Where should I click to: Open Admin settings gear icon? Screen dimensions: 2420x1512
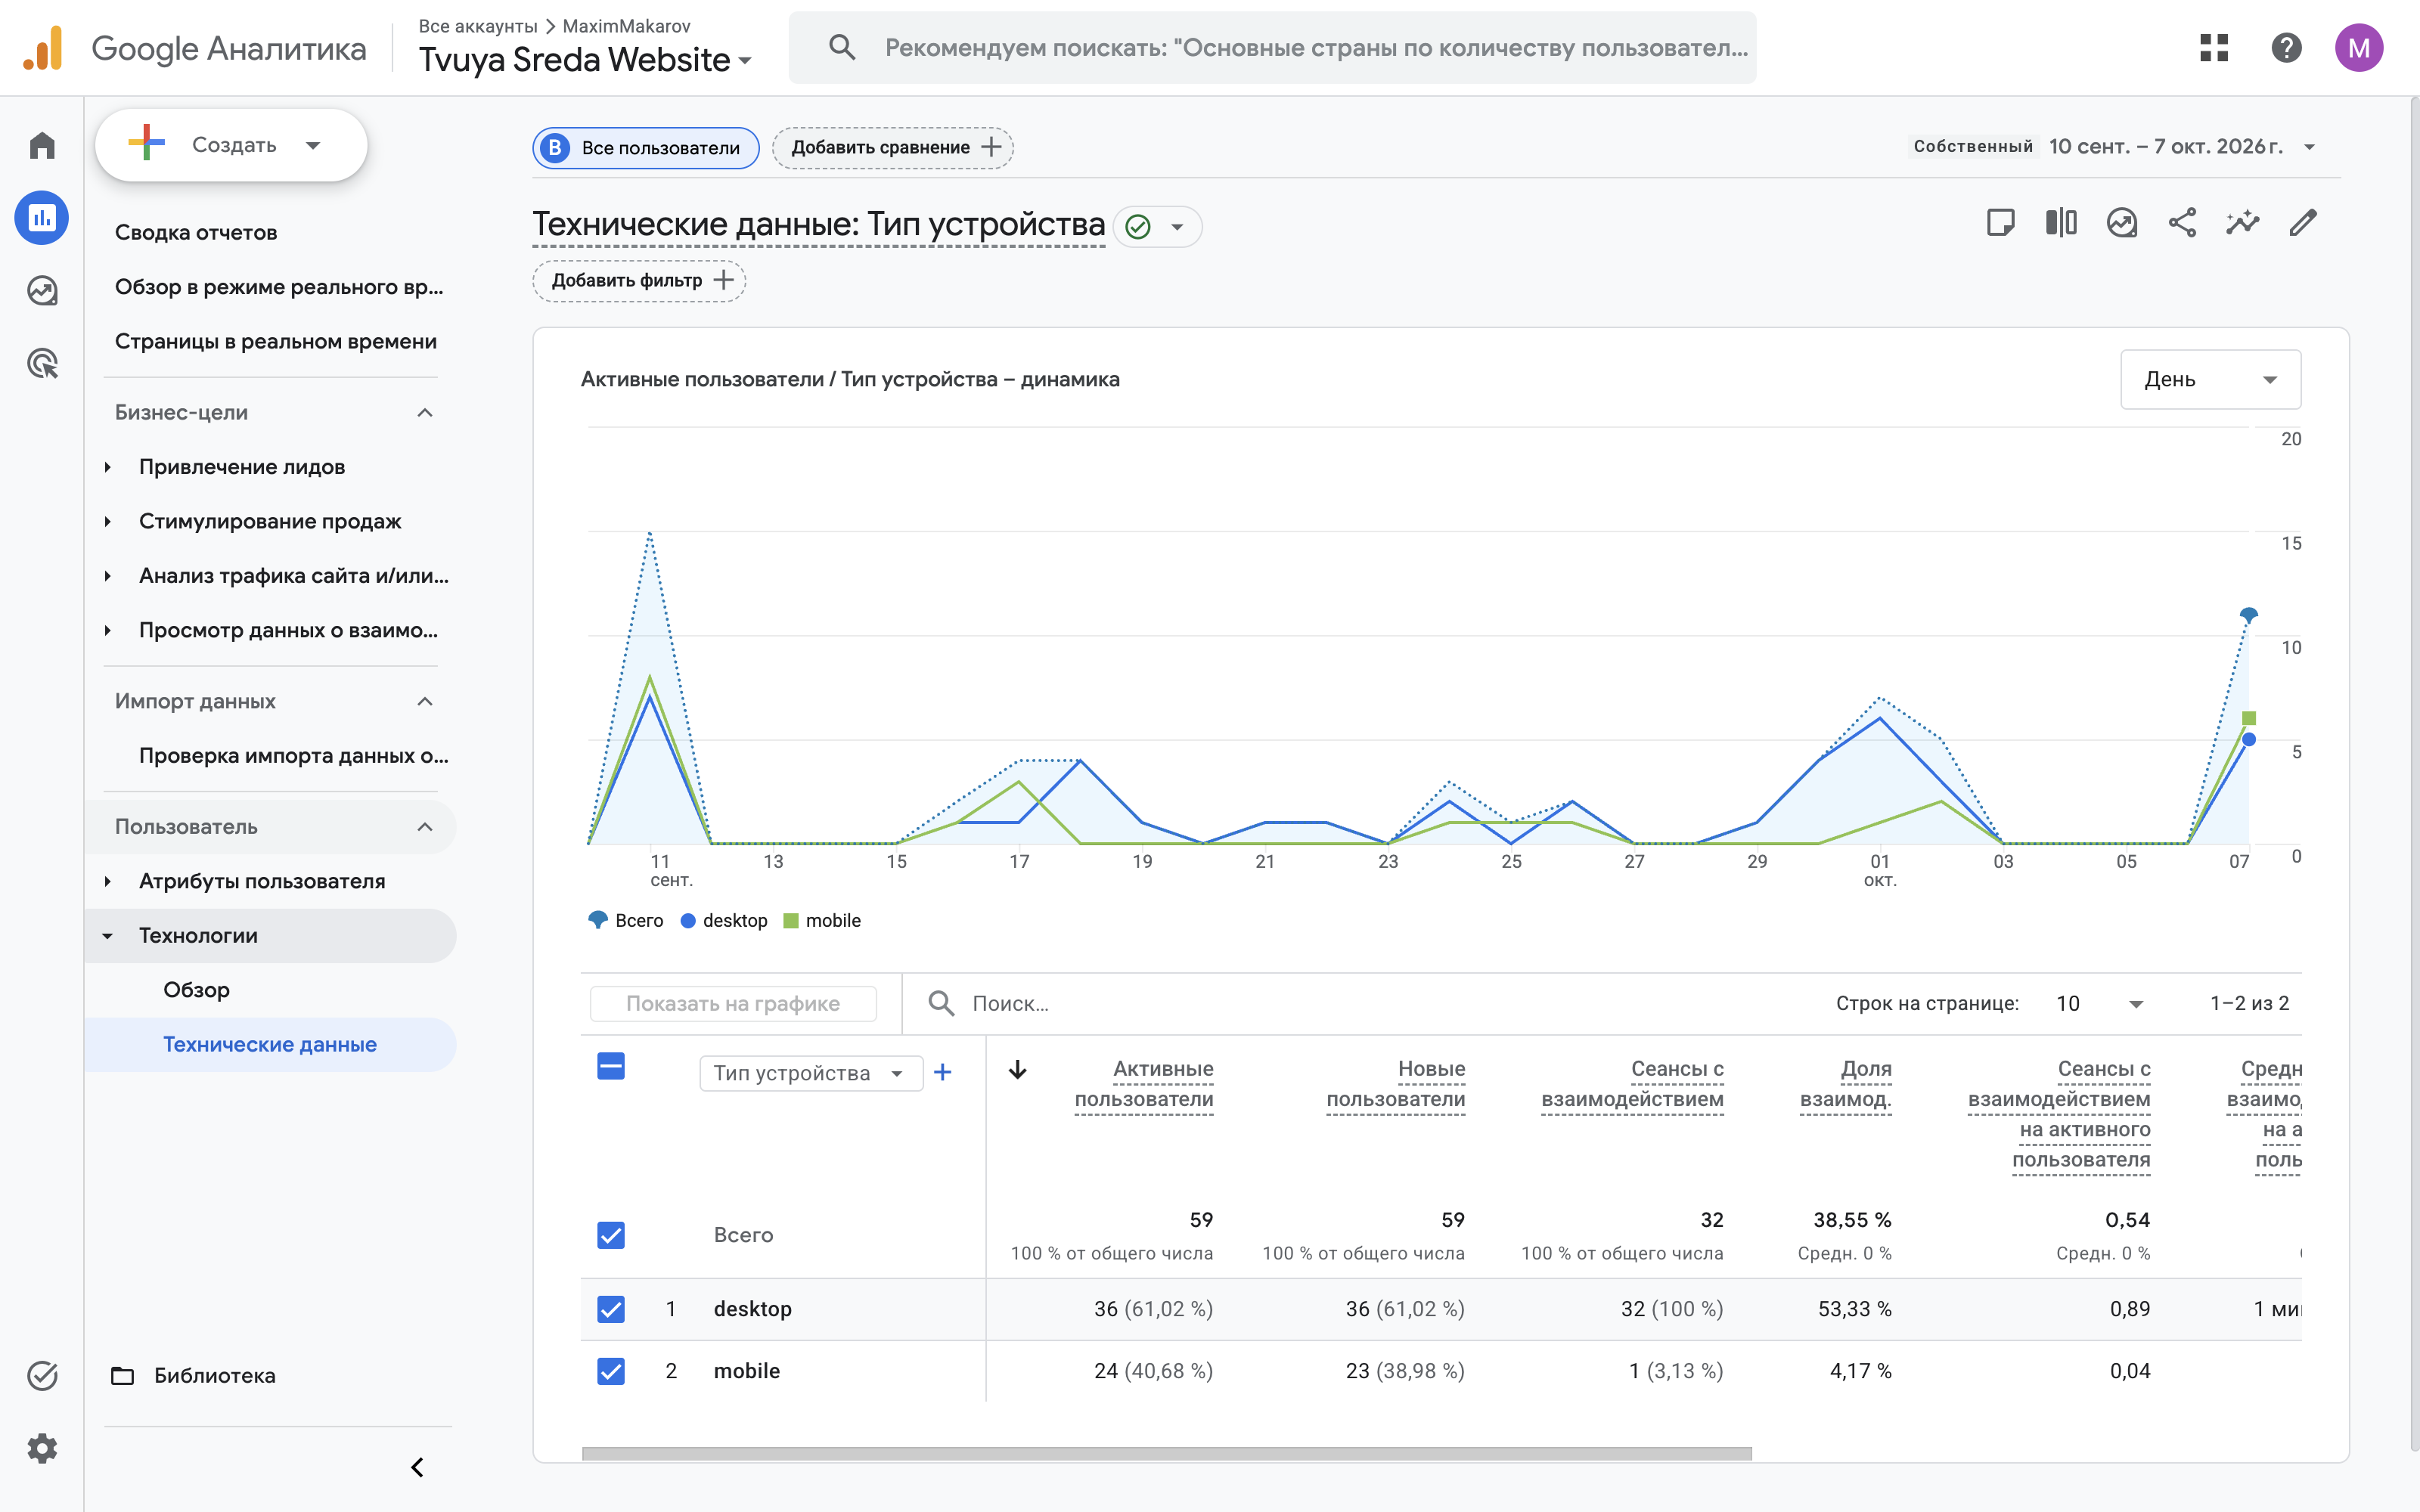click(42, 1448)
